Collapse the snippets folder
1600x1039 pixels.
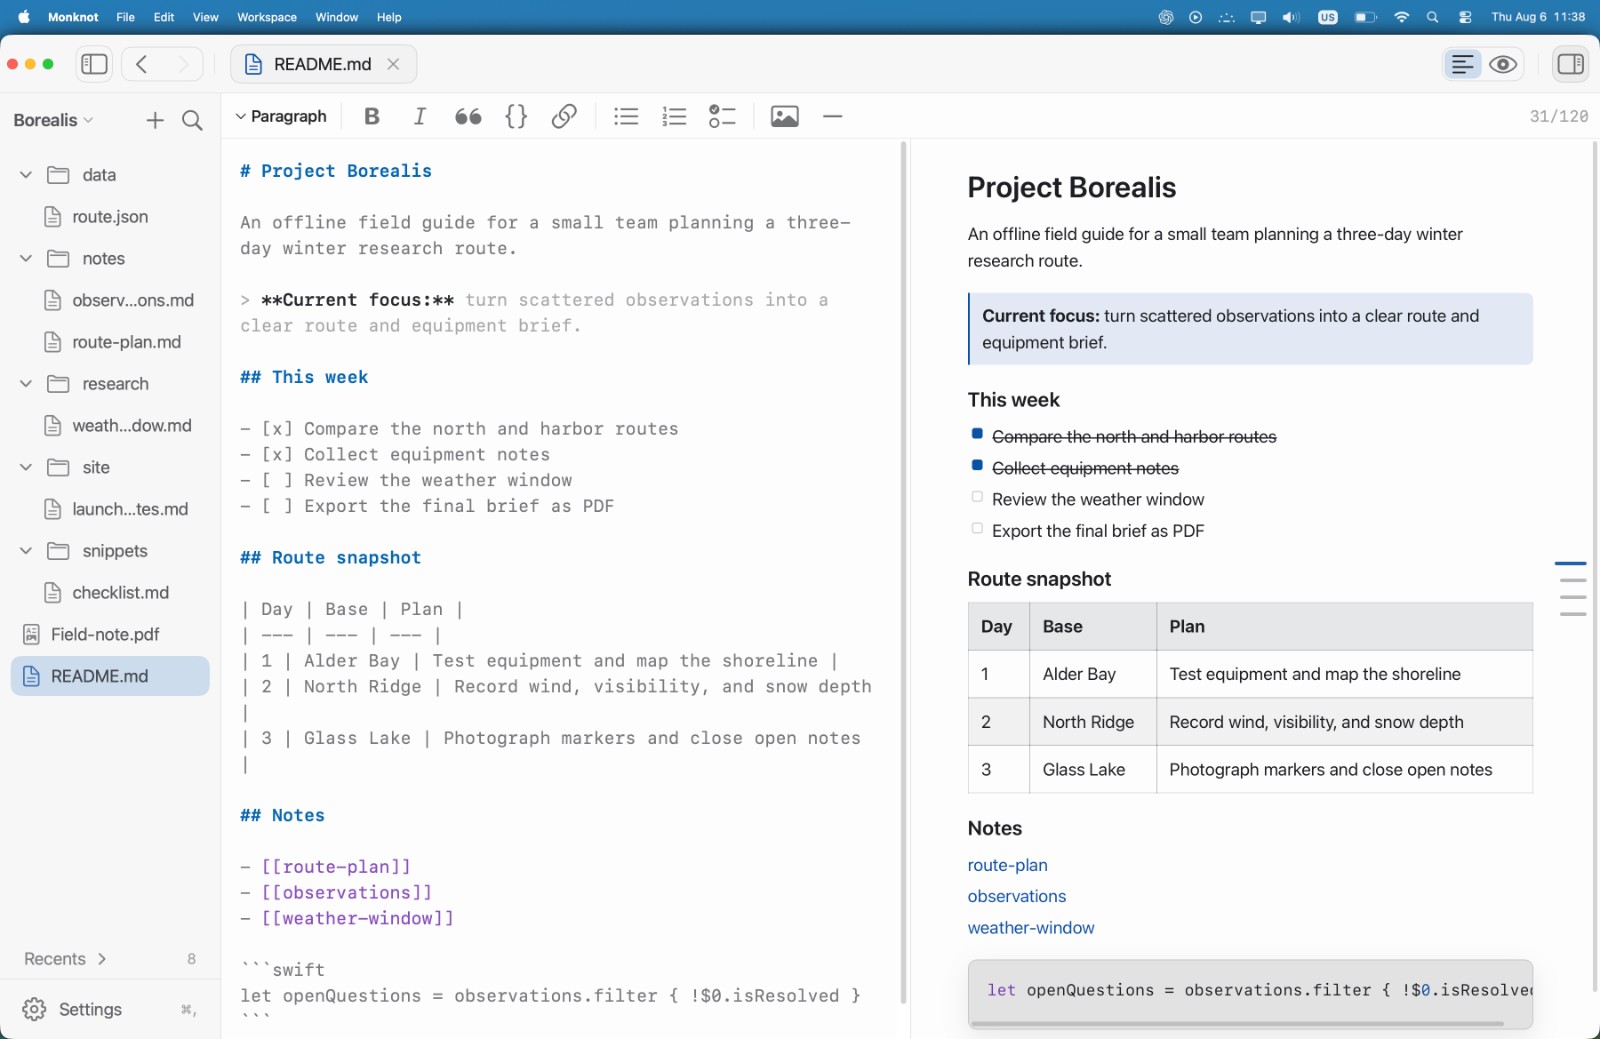pyautogui.click(x=26, y=551)
